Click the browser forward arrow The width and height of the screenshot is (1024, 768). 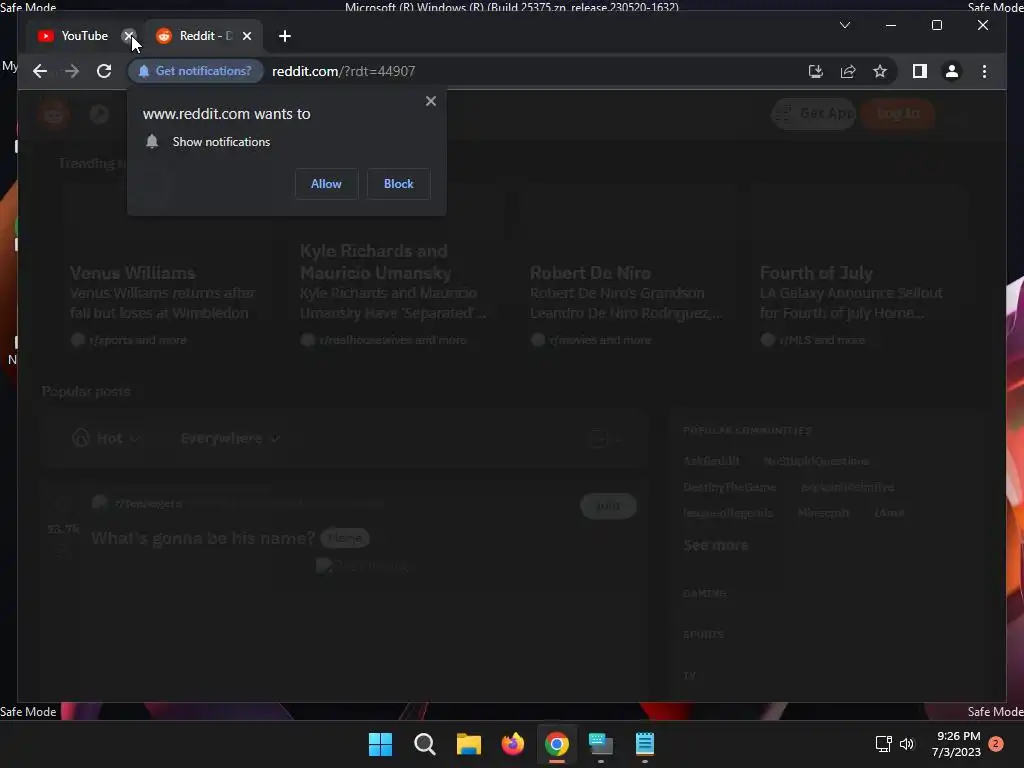click(x=72, y=71)
